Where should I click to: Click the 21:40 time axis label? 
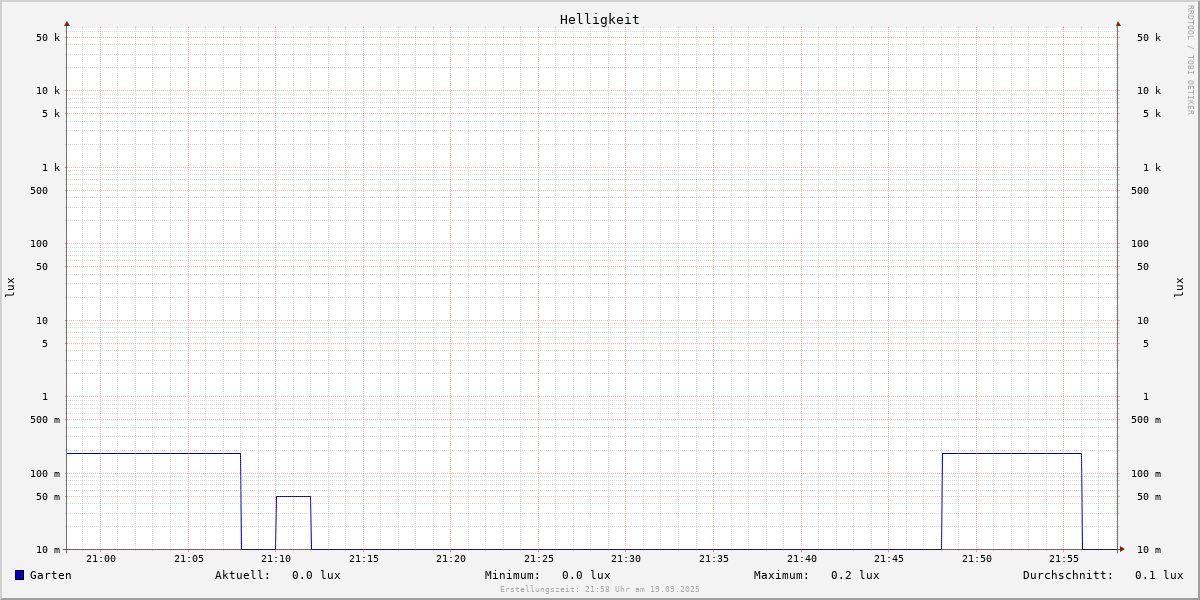pyautogui.click(x=802, y=559)
